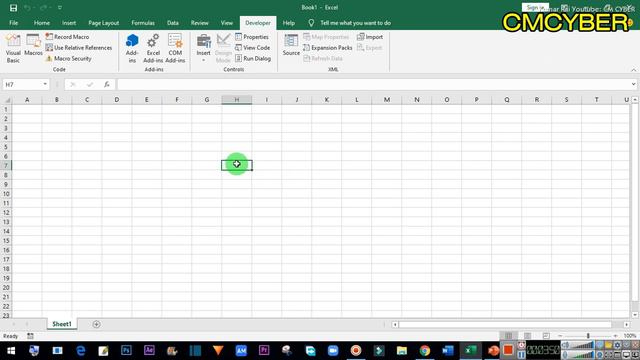Viewport: 640px width, 360px height.
Task: Switch to Page Break Preview
Action: pos(546,336)
